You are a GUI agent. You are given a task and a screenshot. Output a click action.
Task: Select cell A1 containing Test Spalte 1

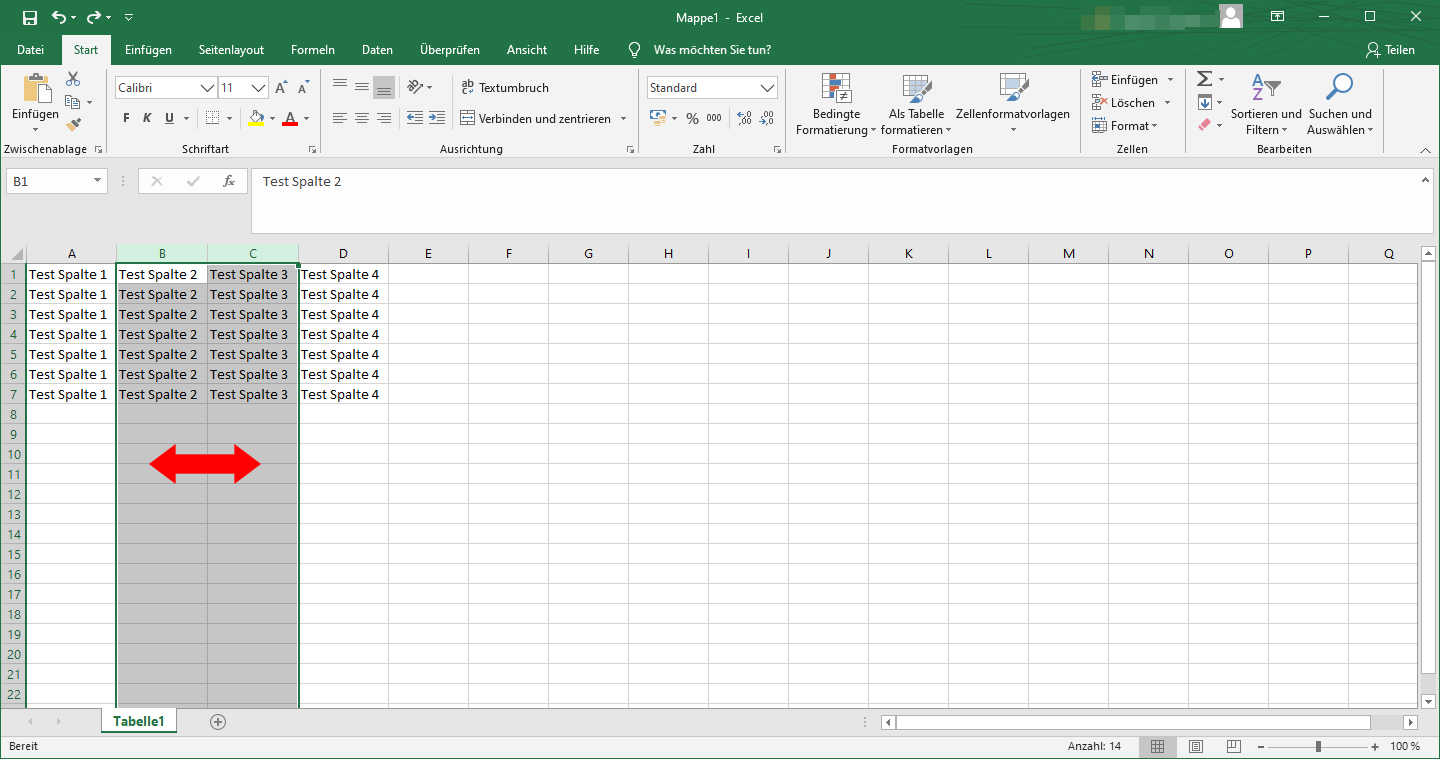pyautogui.click(x=69, y=273)
